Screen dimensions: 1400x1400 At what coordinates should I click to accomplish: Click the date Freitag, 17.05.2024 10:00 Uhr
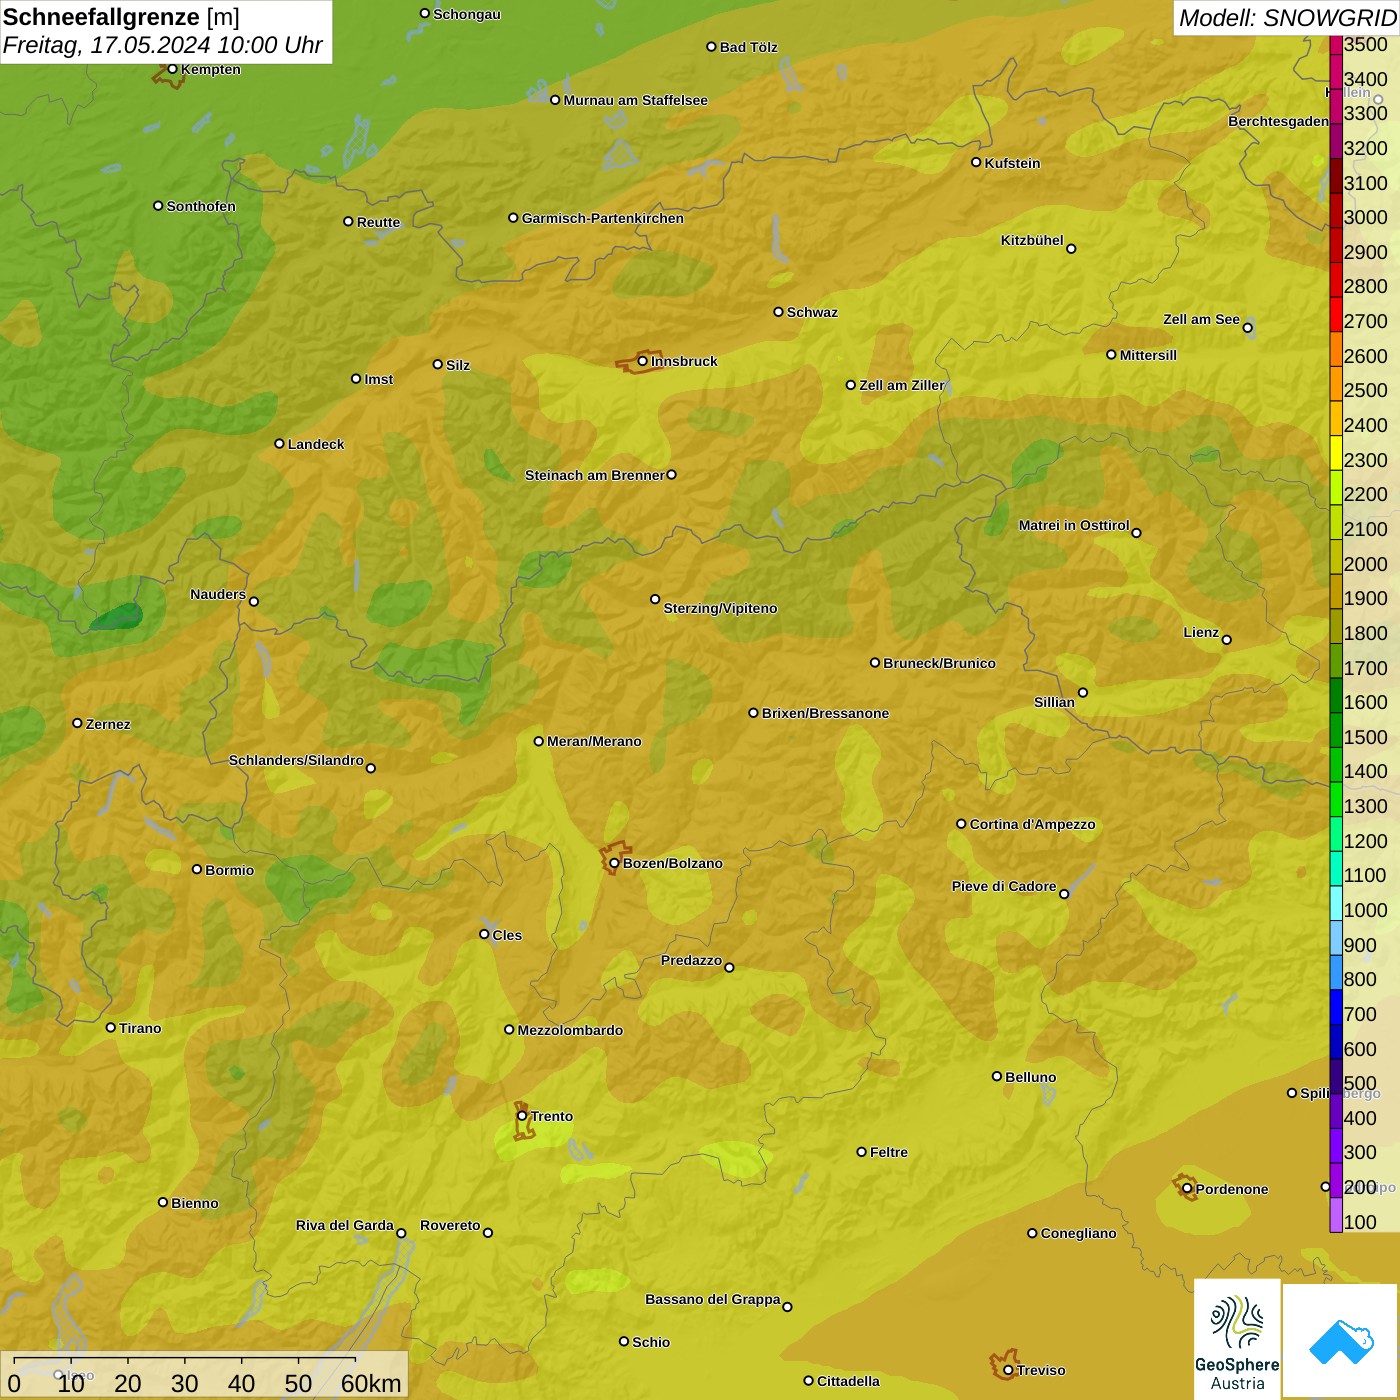(x=162, y=46)
